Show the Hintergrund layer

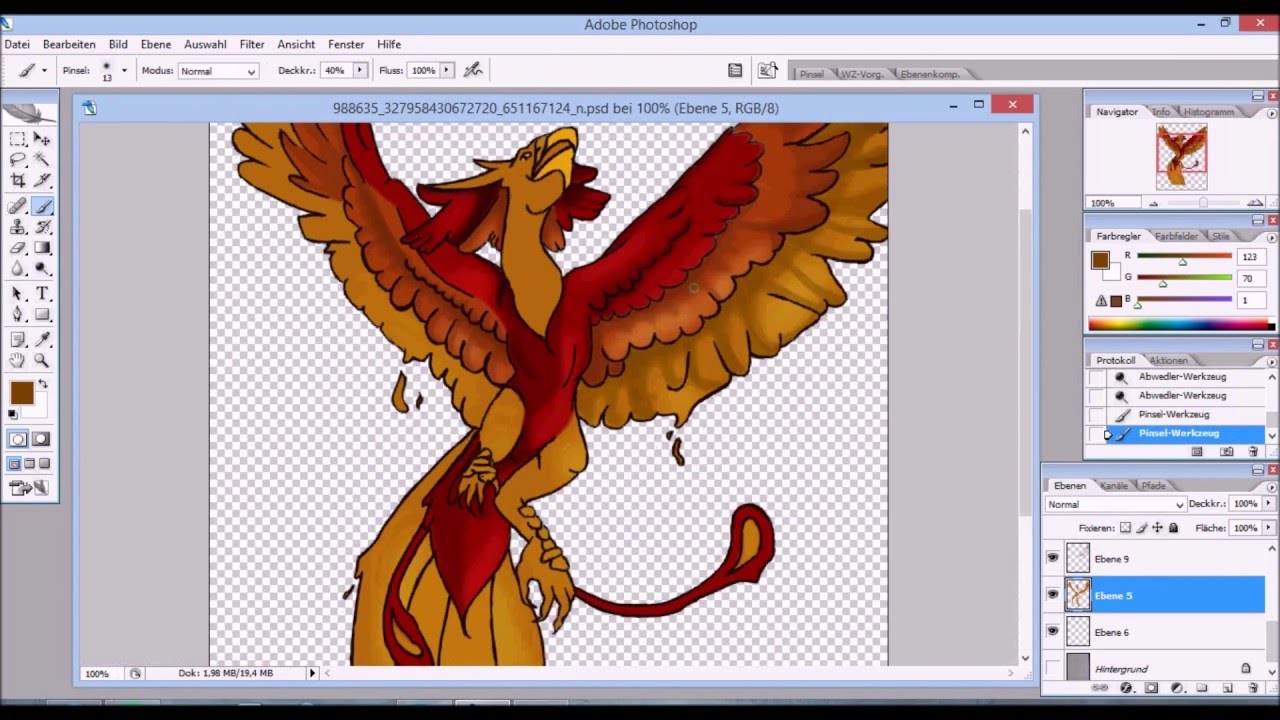[x=1052, y=668]
